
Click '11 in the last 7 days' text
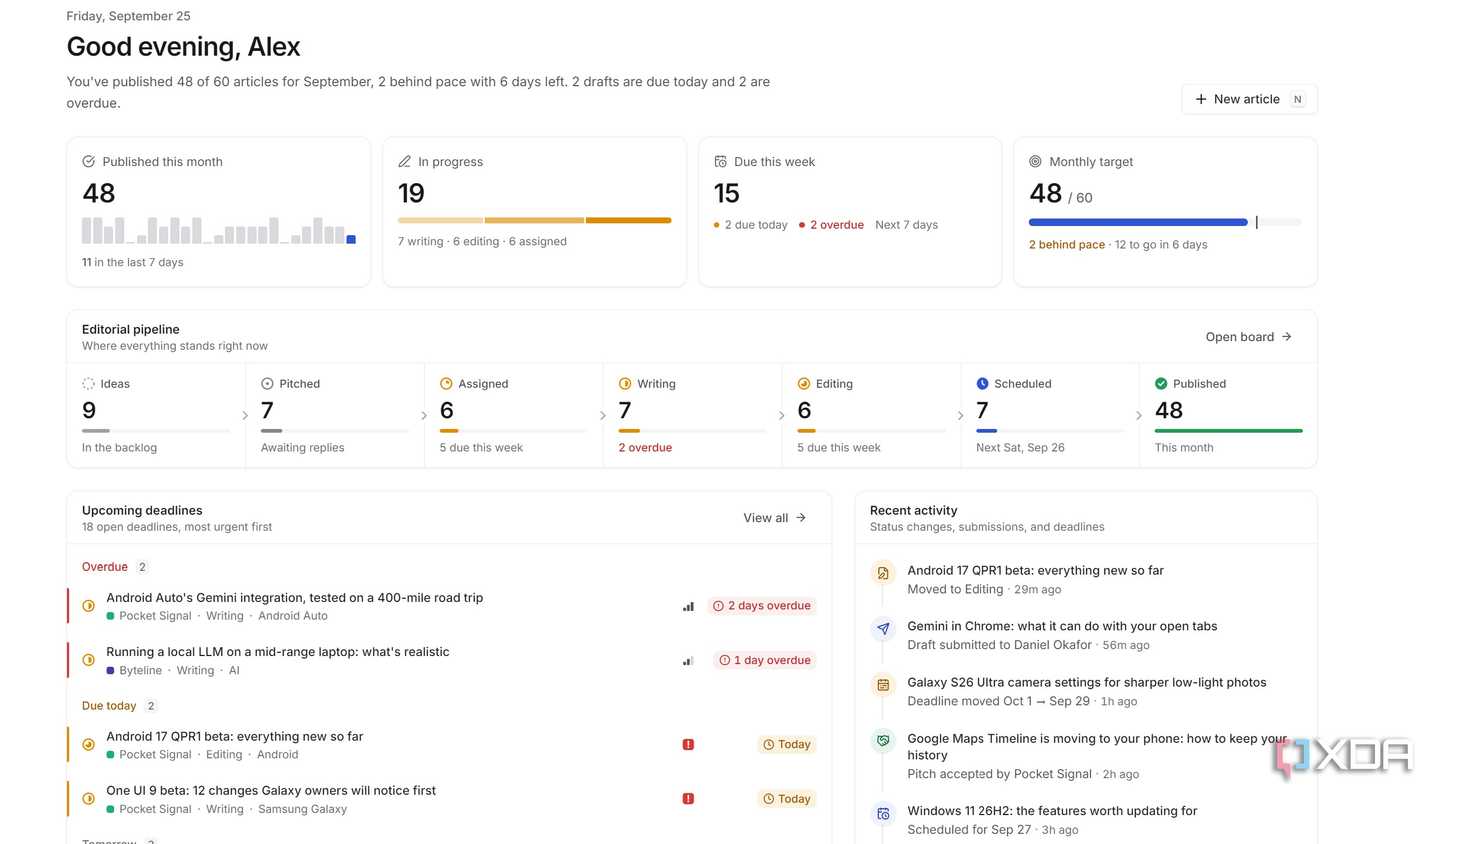133,263
